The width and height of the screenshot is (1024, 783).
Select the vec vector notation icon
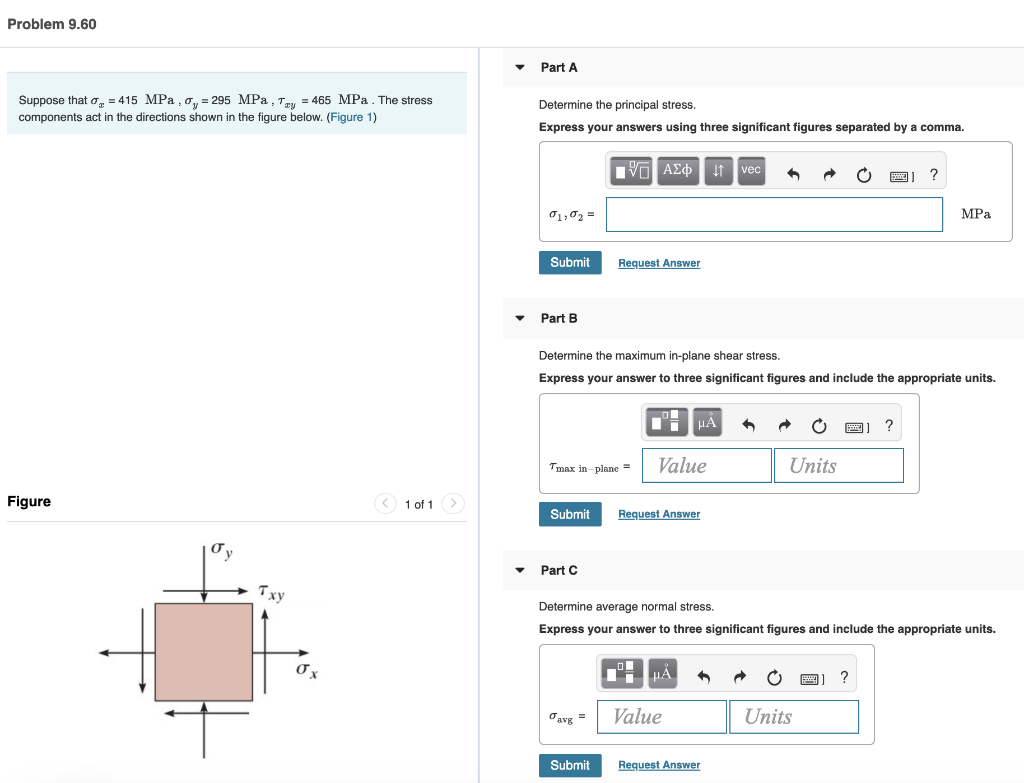pos(751,170)
